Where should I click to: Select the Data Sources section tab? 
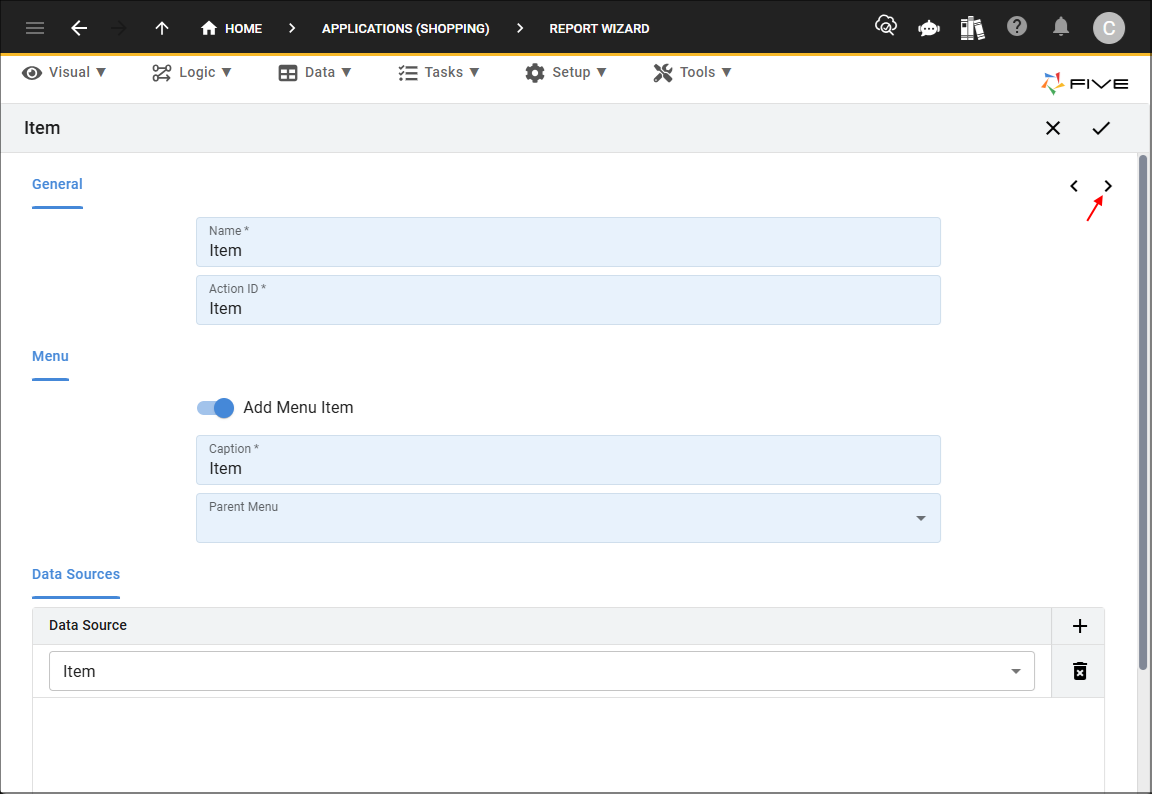pos(76,574)
